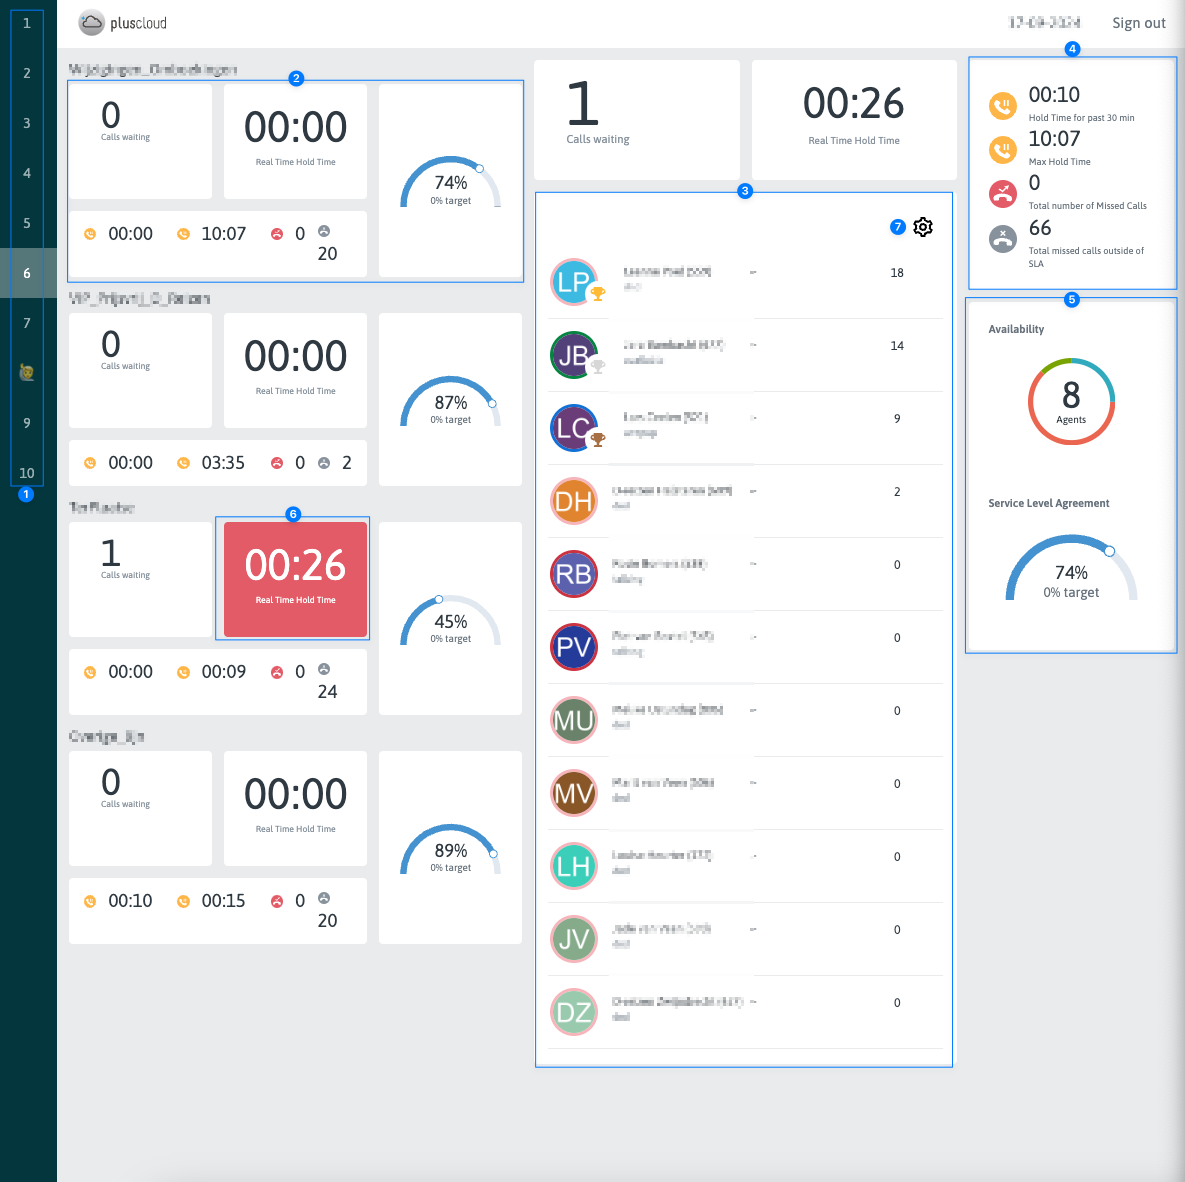Open the gear settings icon above agent list
This screenshot has height=1182, width=1185.
pos(923,227)
